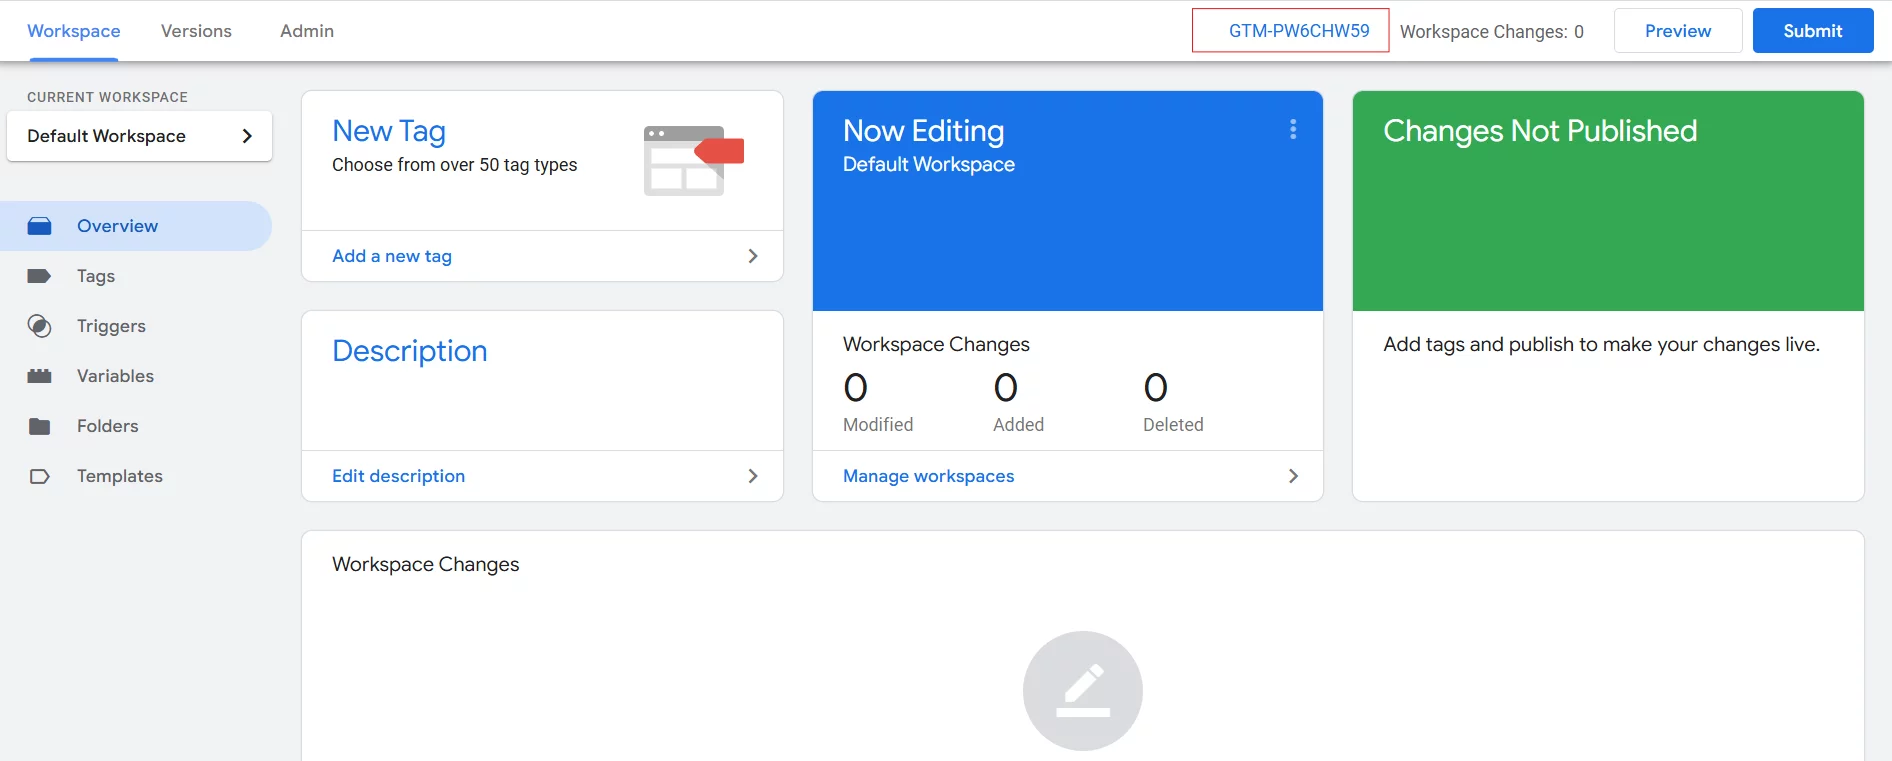Open the Tags section label

coord(96,276)
